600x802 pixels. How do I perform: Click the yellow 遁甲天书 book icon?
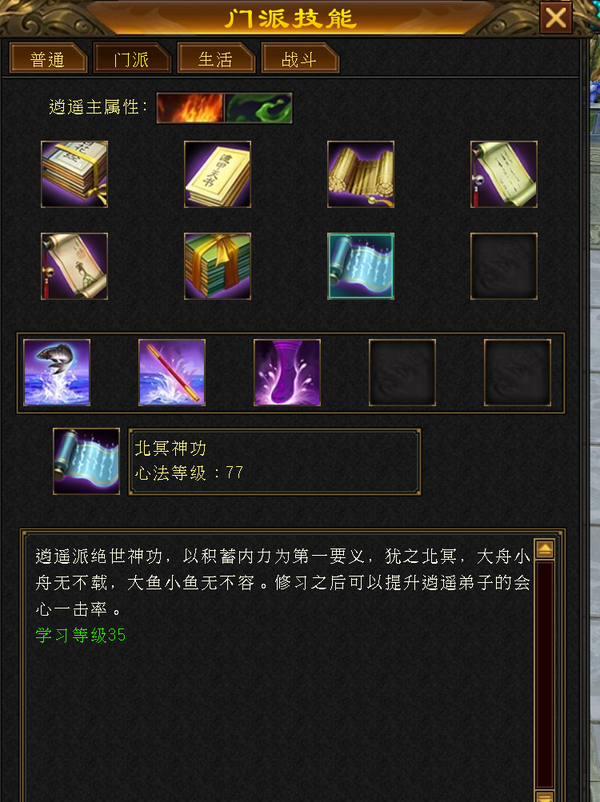tap(217, 174)
